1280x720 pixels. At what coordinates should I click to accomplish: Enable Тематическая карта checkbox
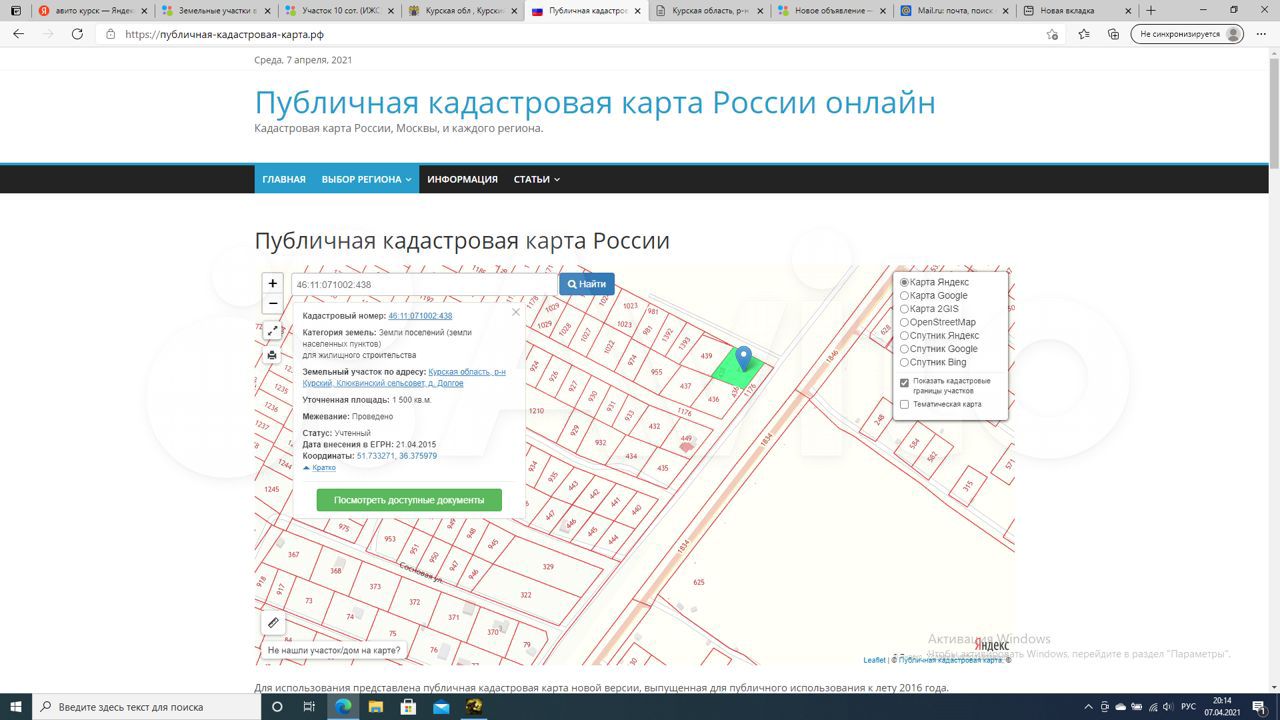(904, 404)
